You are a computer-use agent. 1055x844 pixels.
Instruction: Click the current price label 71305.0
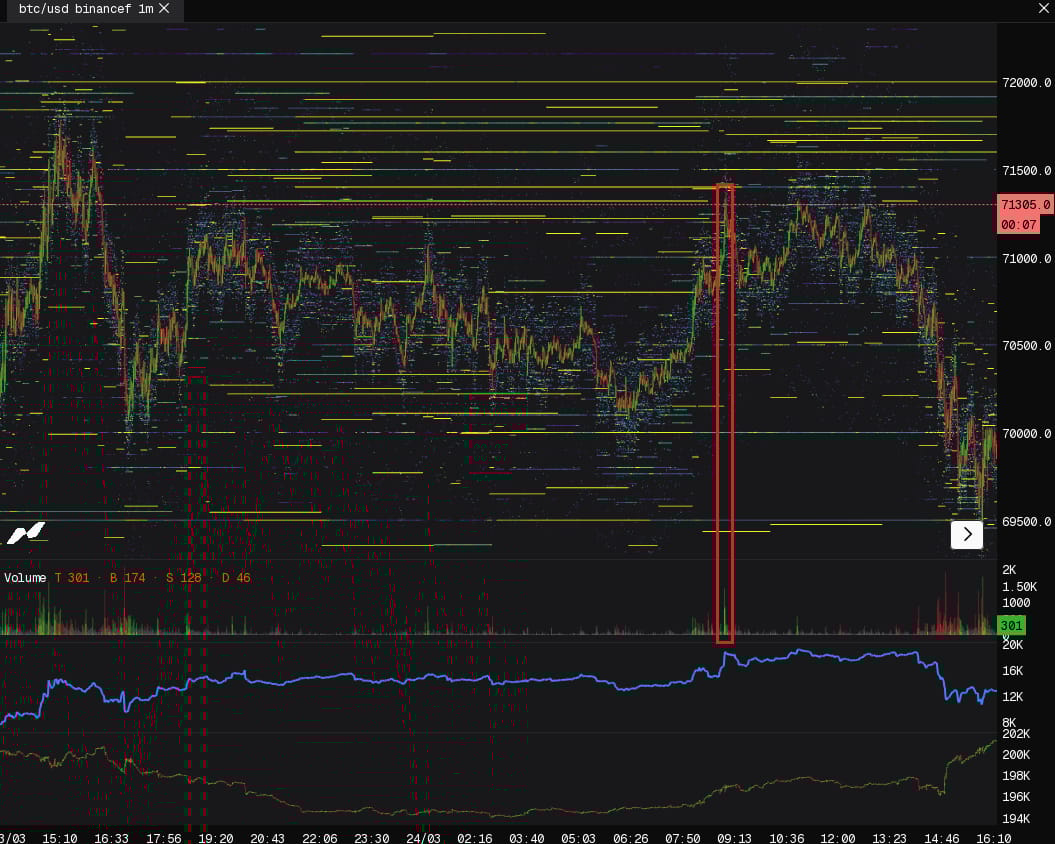(1025, 205)
